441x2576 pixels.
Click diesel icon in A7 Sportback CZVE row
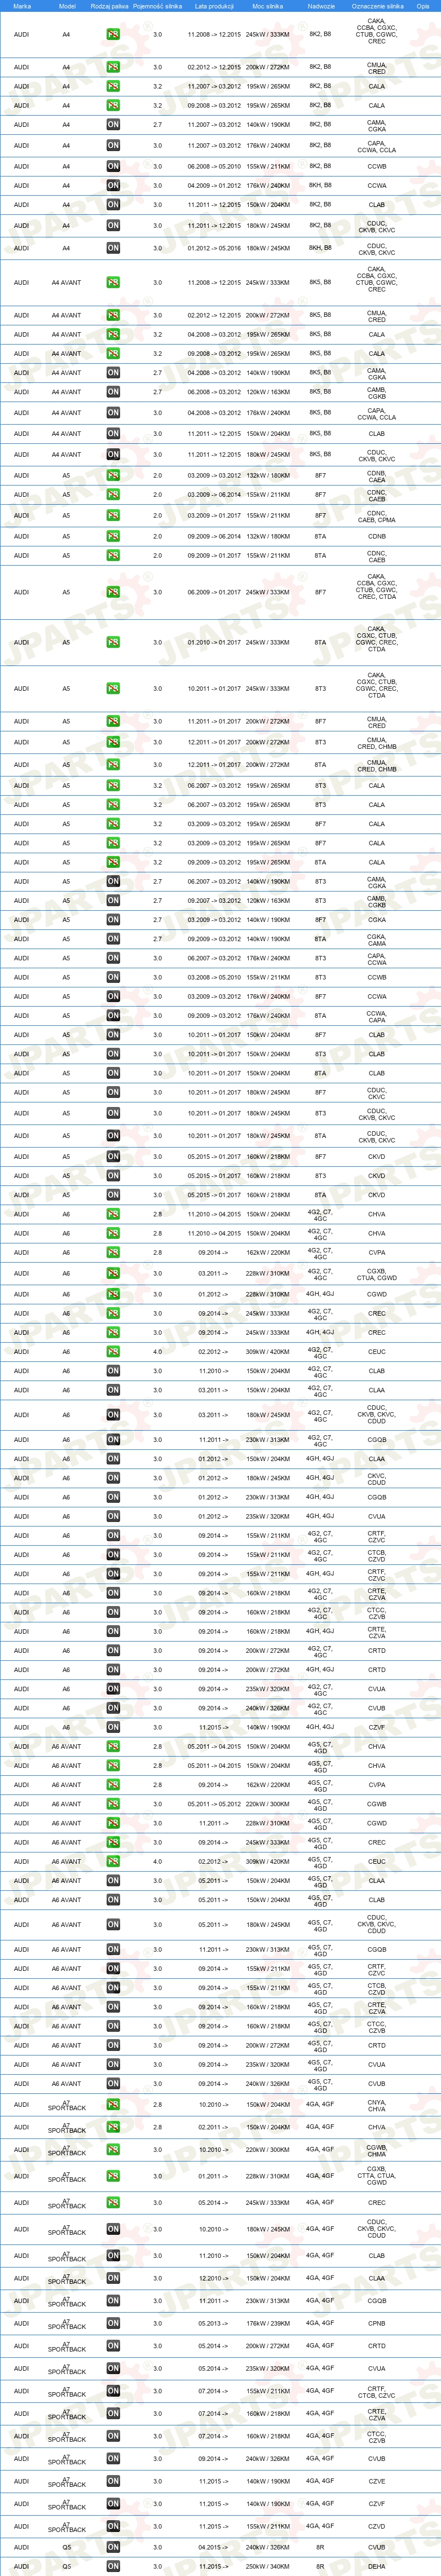coord(113,2480)
